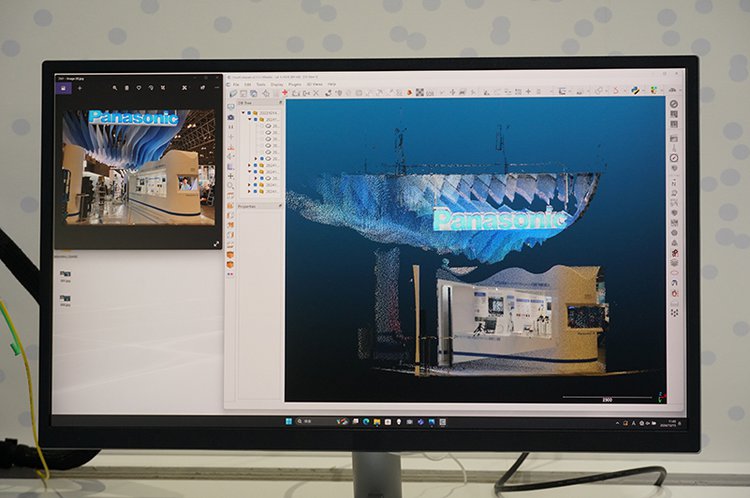This screenshot has width=750, height=498.
Task: Click the dotted-cluster icon at right toolbar bottom
Action: pos(674,313)
